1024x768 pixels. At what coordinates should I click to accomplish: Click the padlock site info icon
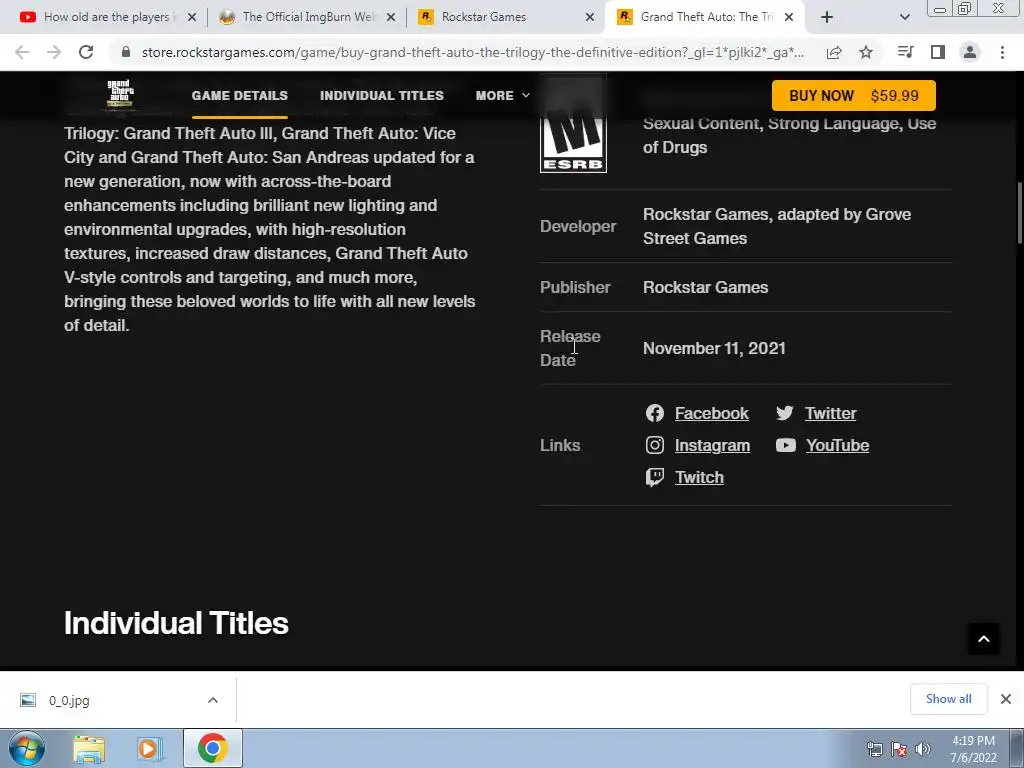(126, 52)
